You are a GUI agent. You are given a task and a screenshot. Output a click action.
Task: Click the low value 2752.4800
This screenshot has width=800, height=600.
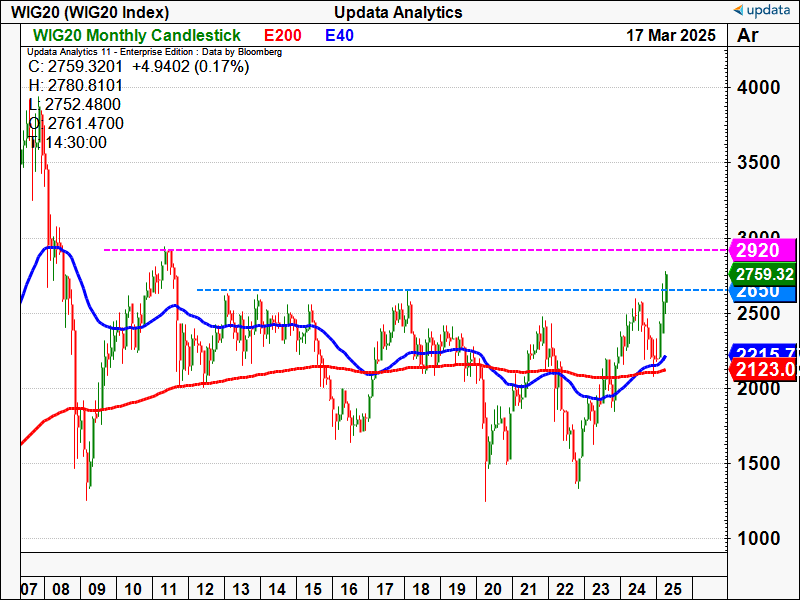tap(83, 105)
